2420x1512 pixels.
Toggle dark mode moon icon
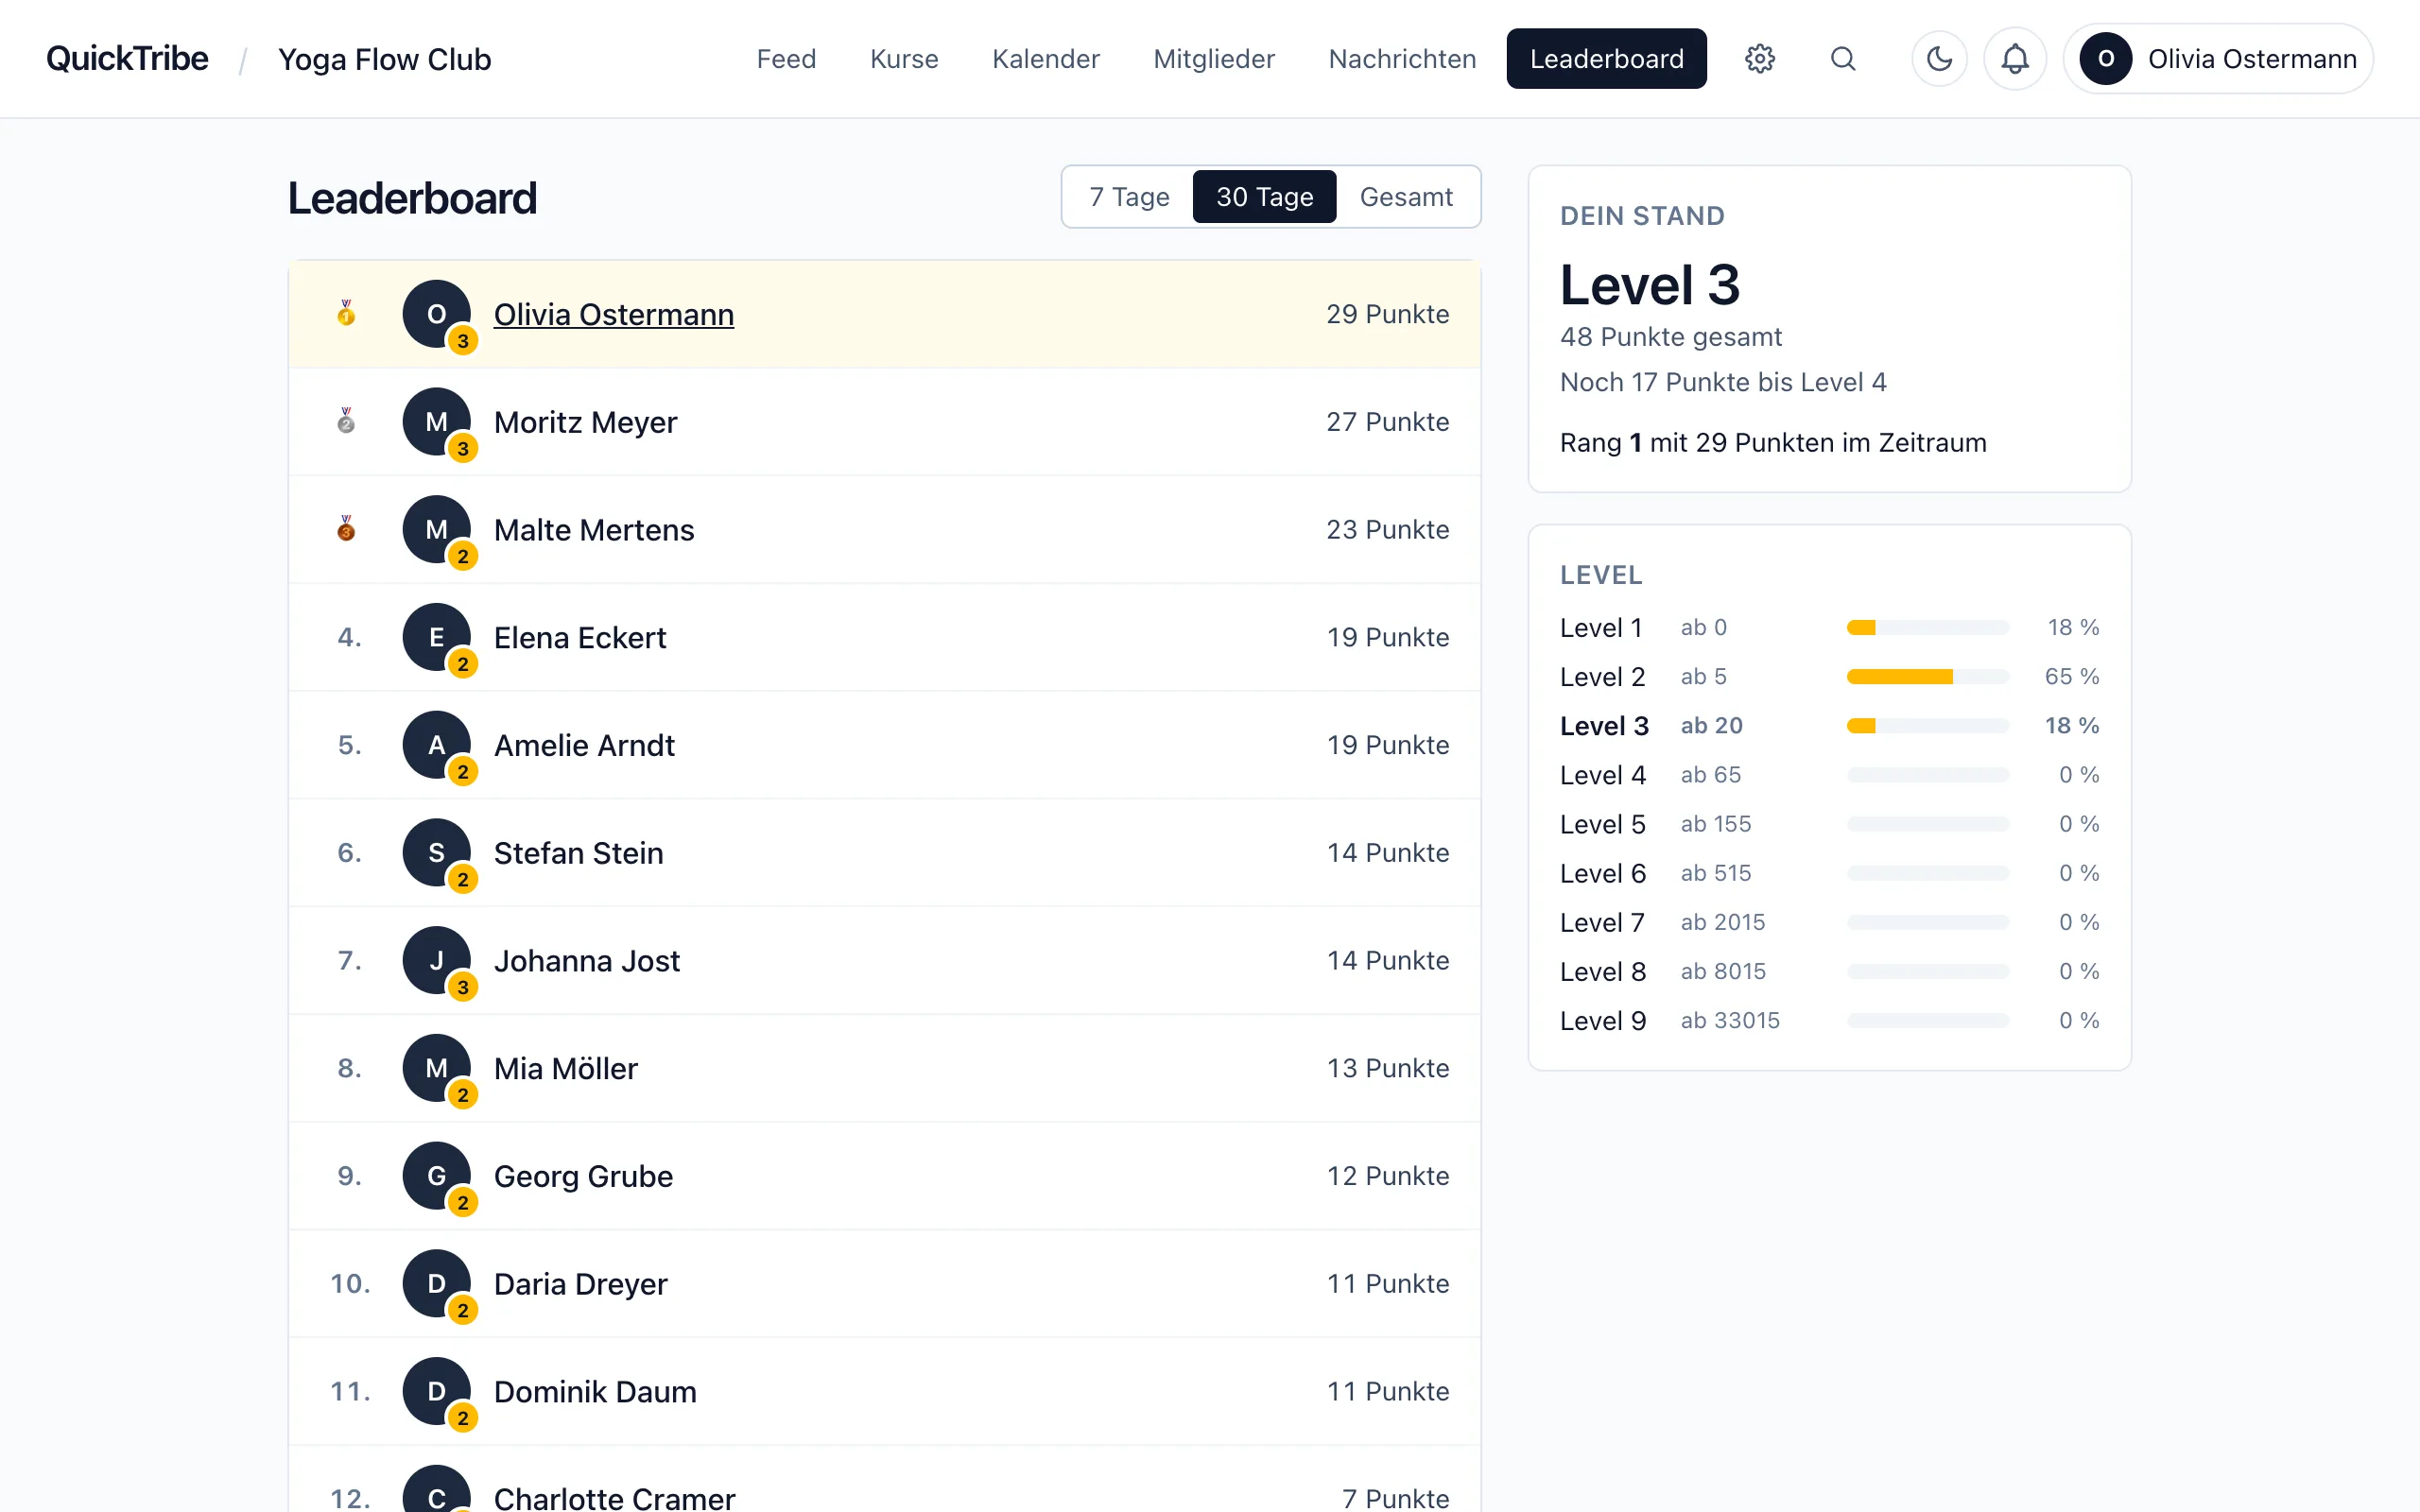coord(1939,59)
